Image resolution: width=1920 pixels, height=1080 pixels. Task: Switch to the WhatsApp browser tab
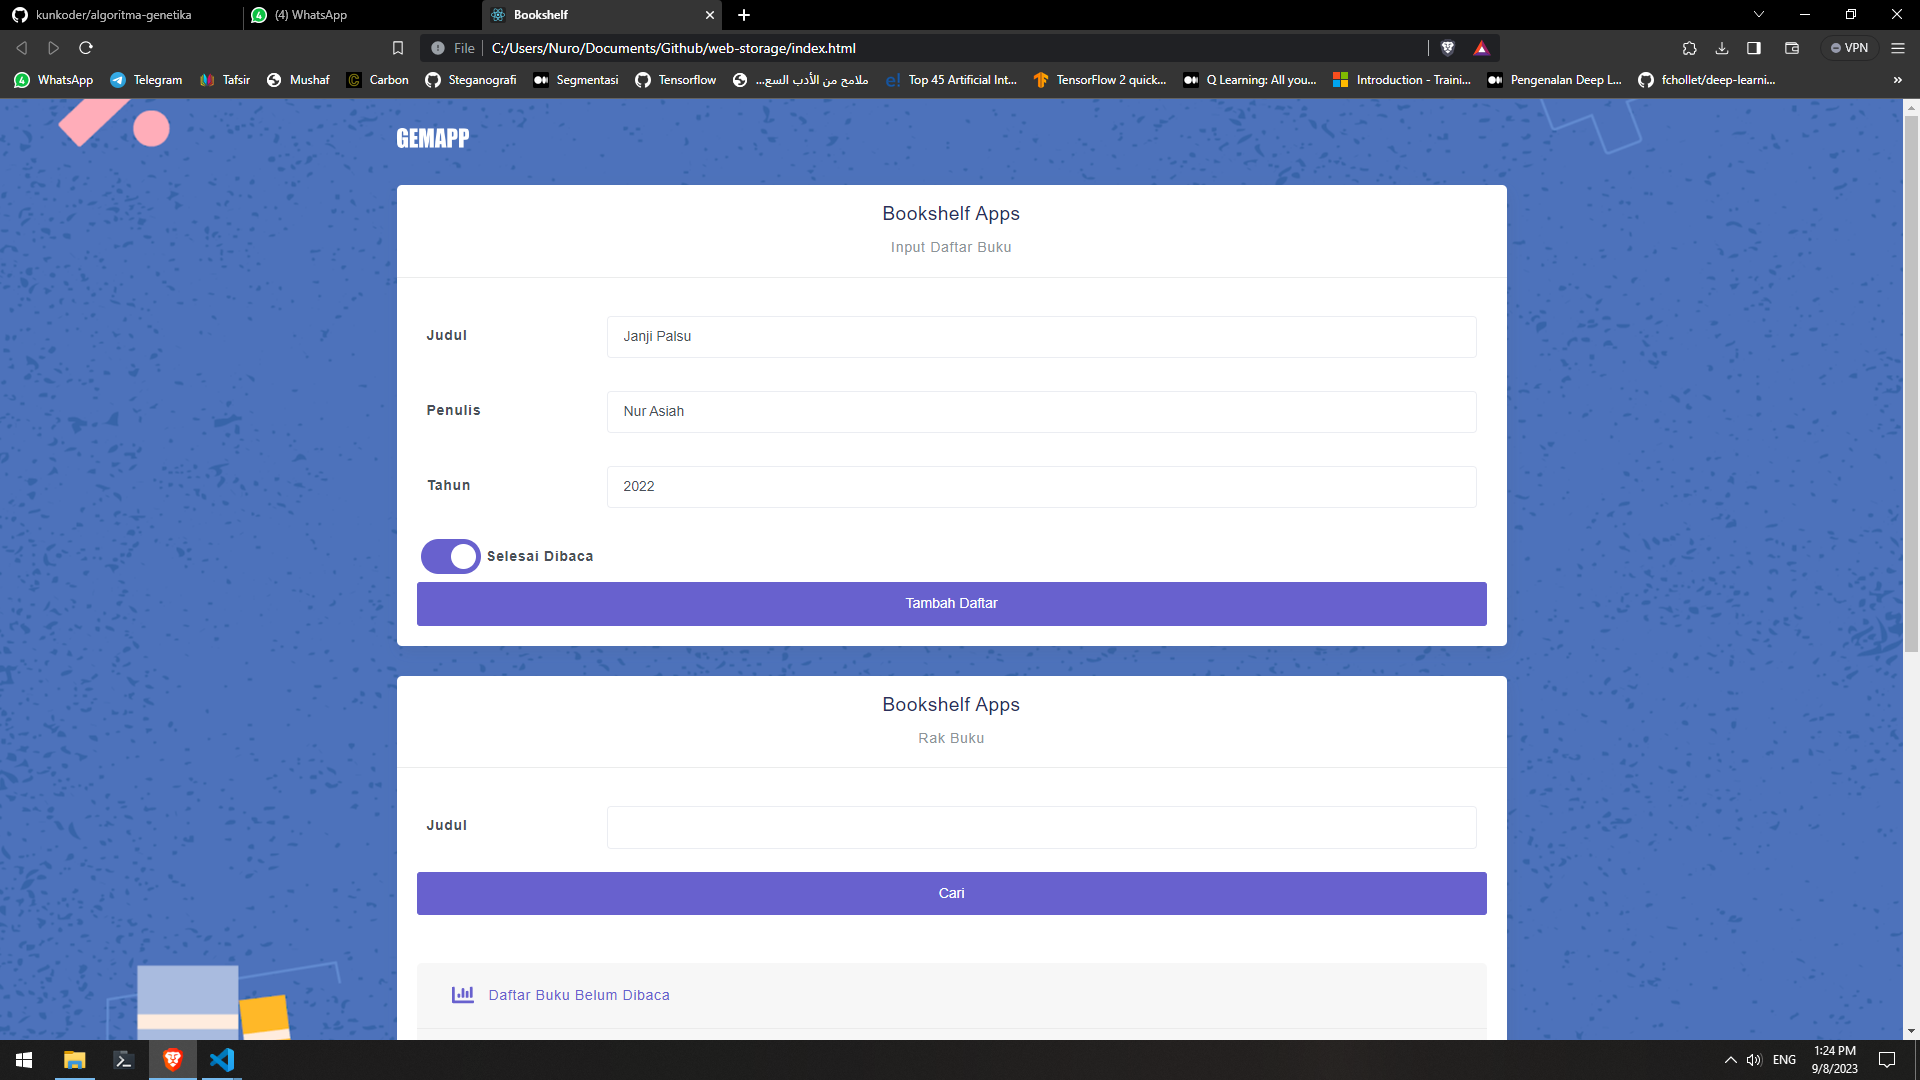click(x=320, y=15)
